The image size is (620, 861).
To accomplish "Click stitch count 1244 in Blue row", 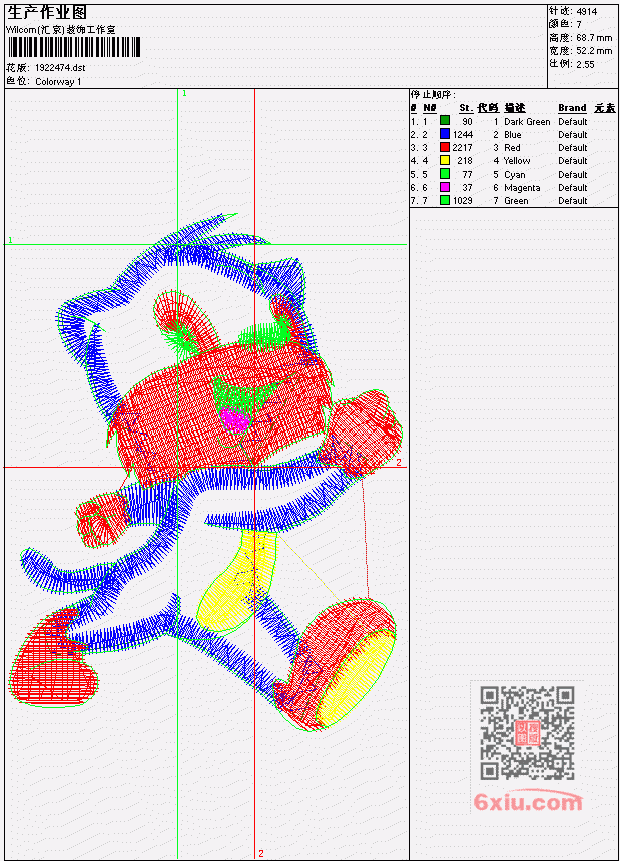I will 463,135.
